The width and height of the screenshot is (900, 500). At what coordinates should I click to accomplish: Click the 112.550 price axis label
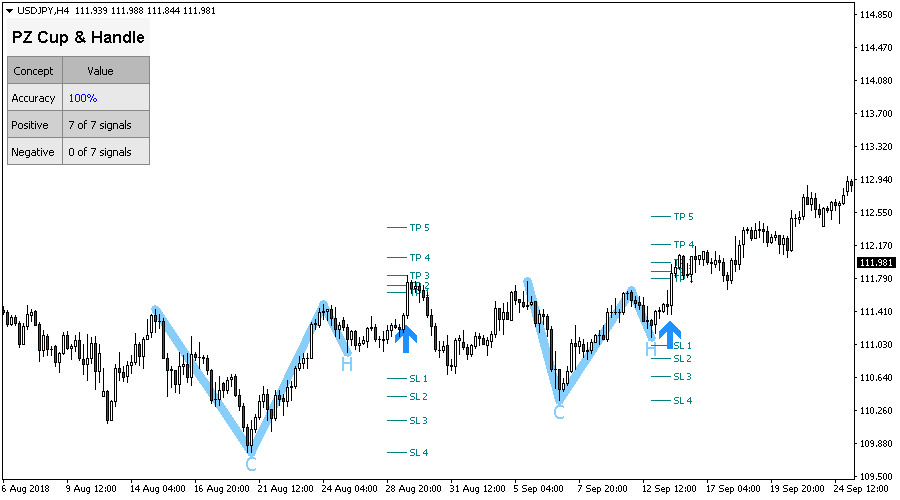(876, 213)
